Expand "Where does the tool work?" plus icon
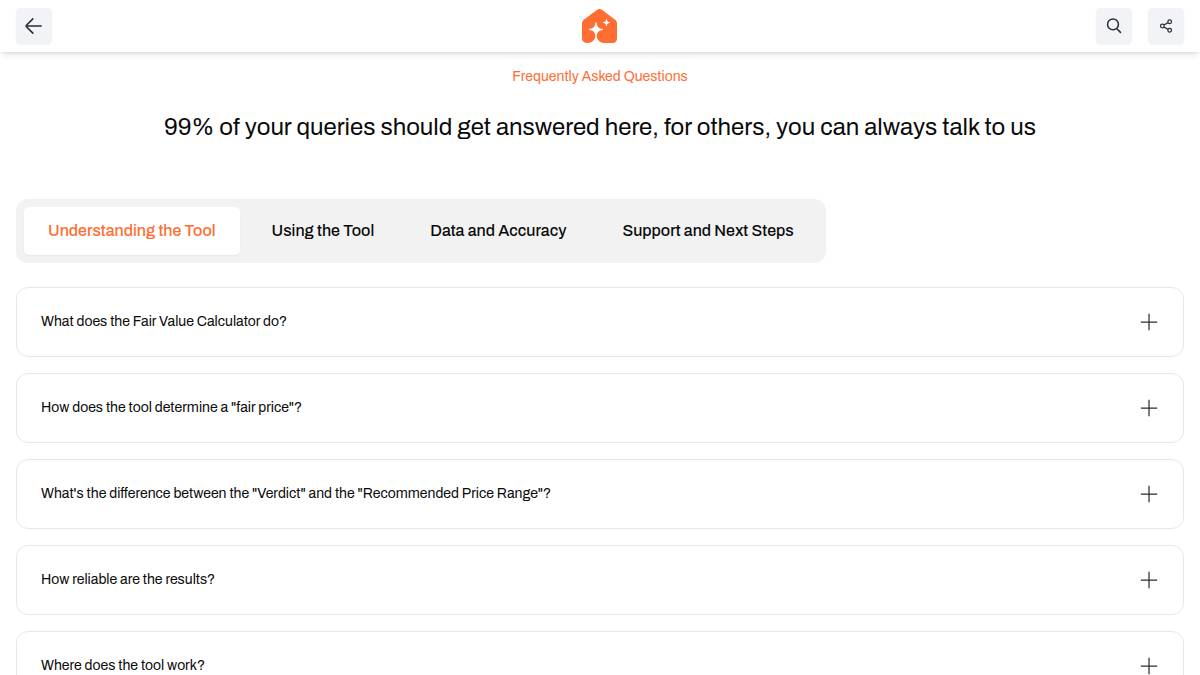 click(1148, 665)
